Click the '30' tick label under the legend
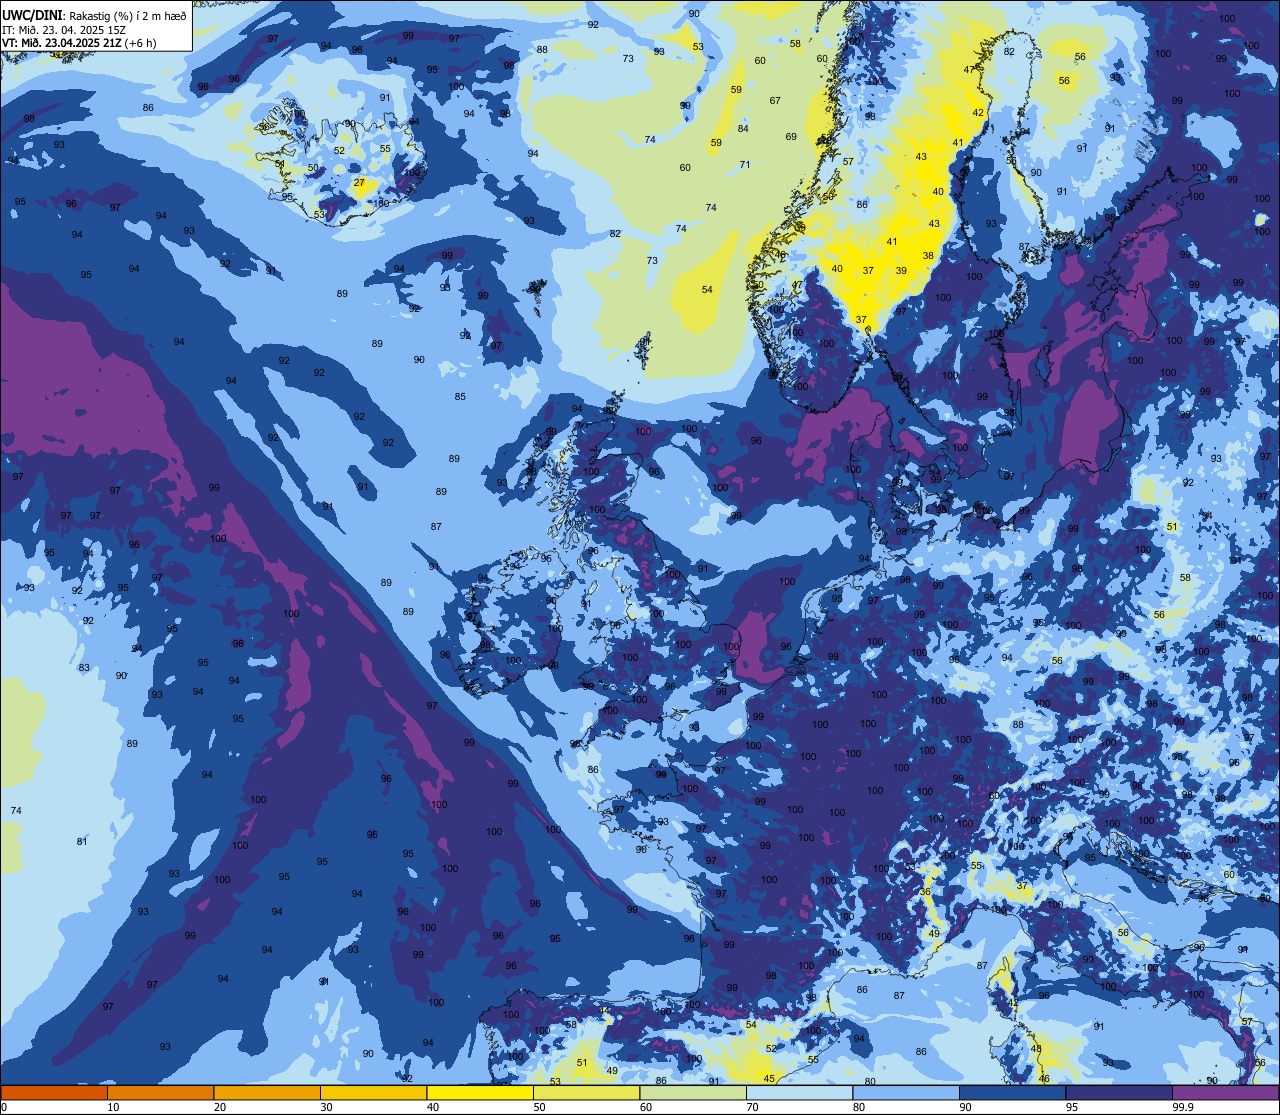This screenshot has width=1280, height=1115. point(326,1107)
